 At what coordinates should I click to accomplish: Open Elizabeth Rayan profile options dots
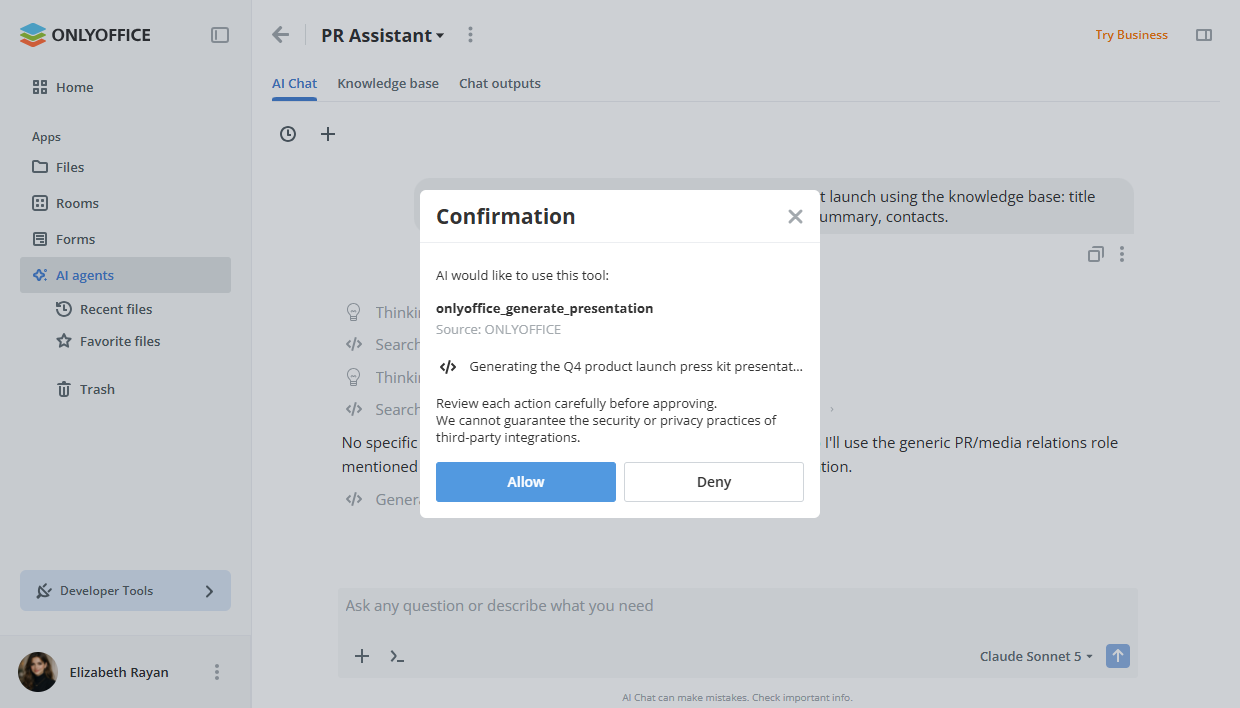(x=217, y=672)
